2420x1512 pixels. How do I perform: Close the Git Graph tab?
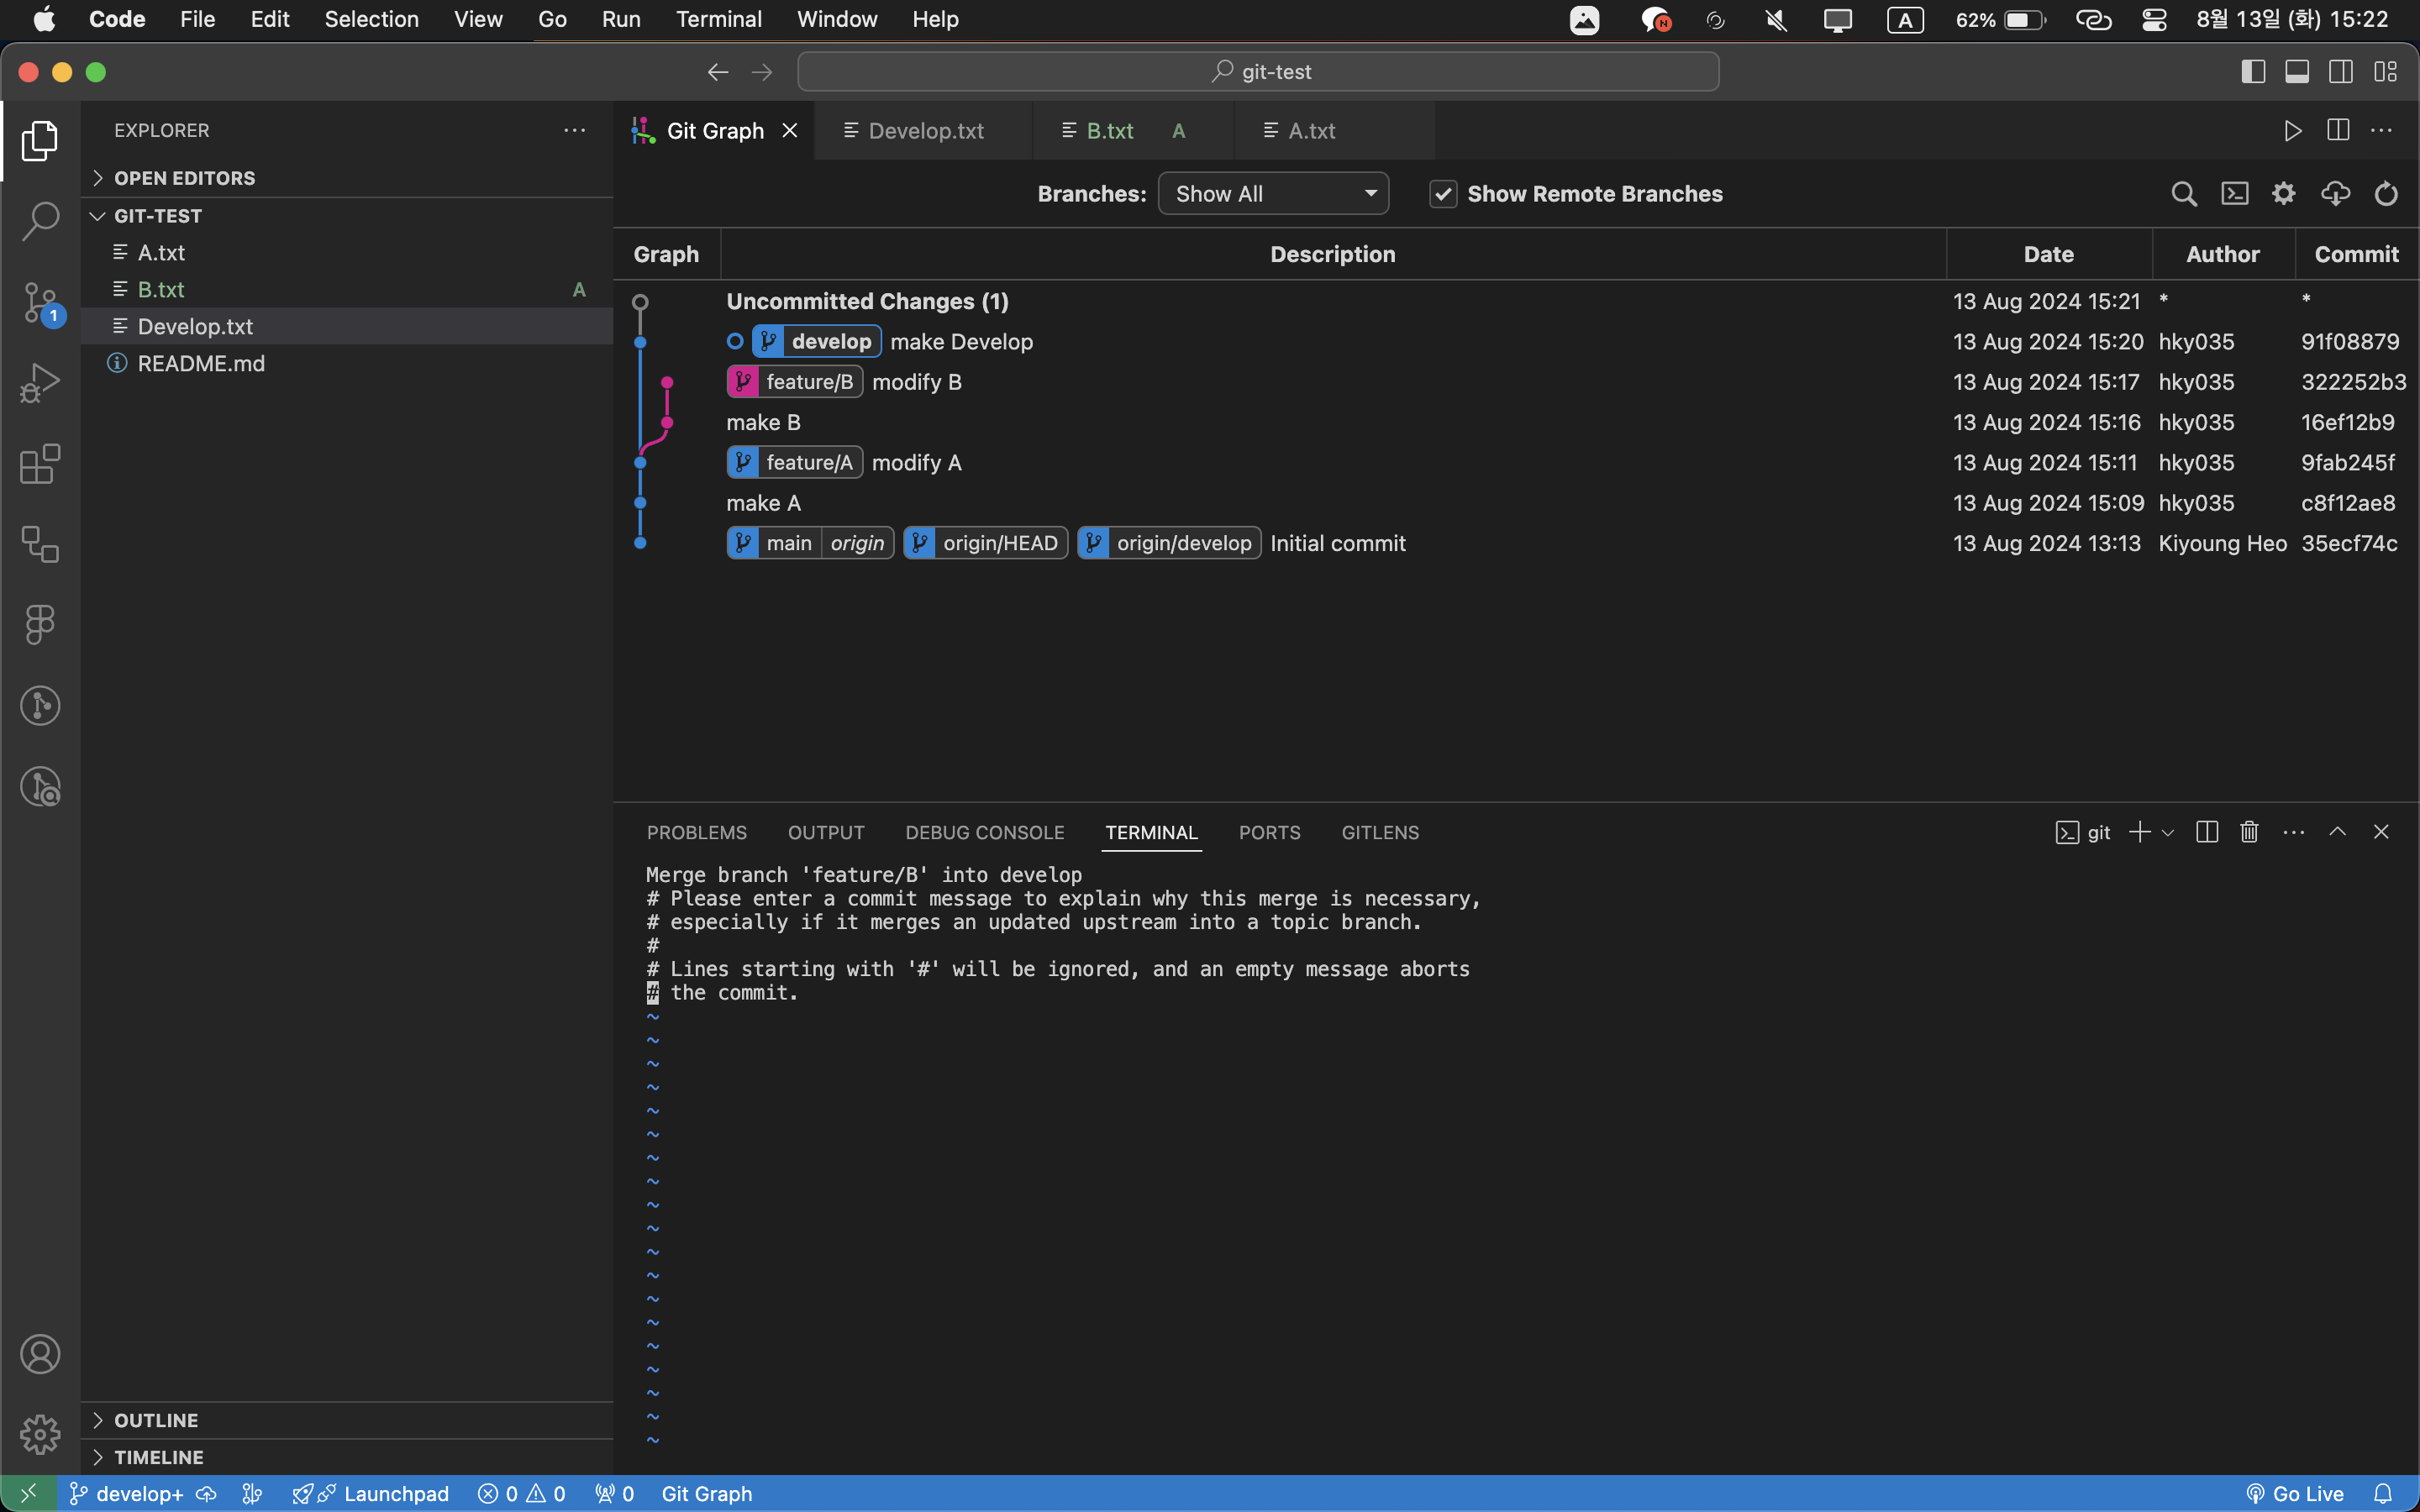(x=790, y=130)
